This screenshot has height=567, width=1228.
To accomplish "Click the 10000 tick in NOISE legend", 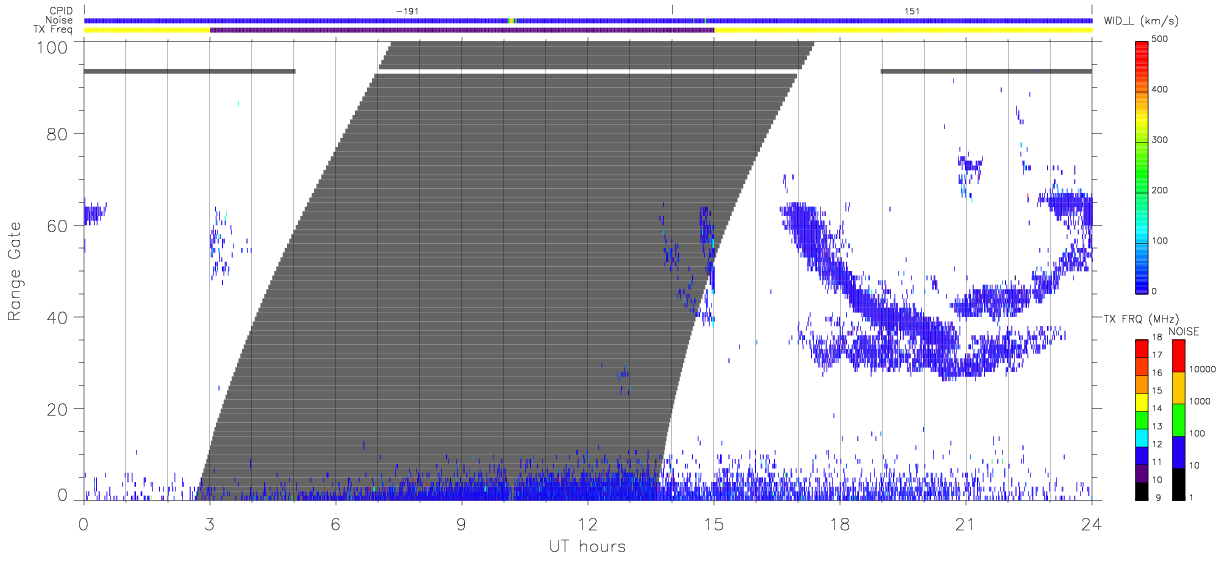I will click(x=1201, y=369).
